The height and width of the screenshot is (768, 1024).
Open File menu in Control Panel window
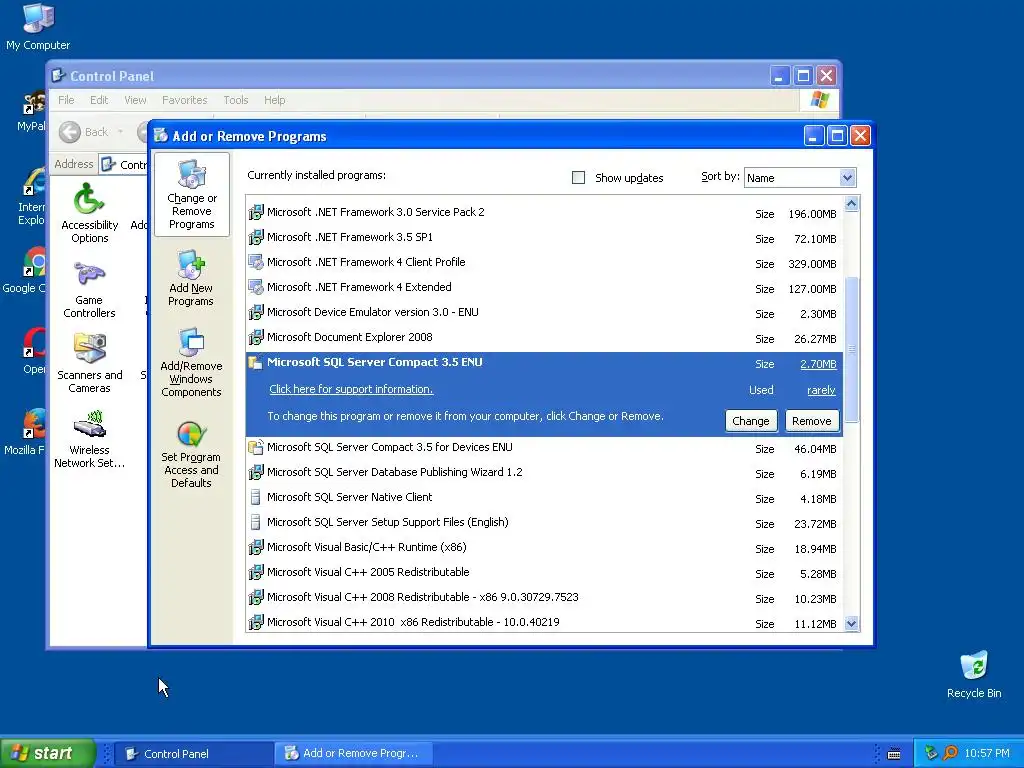pos(66,100)
